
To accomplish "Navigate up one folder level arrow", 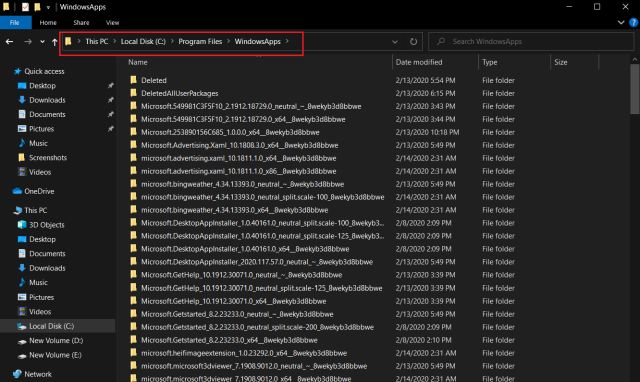I will pos(54,42).
